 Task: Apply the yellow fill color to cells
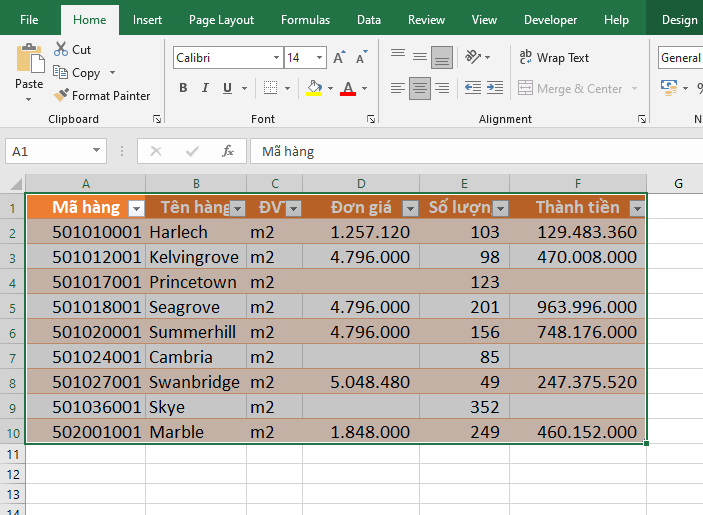[314, 88]
